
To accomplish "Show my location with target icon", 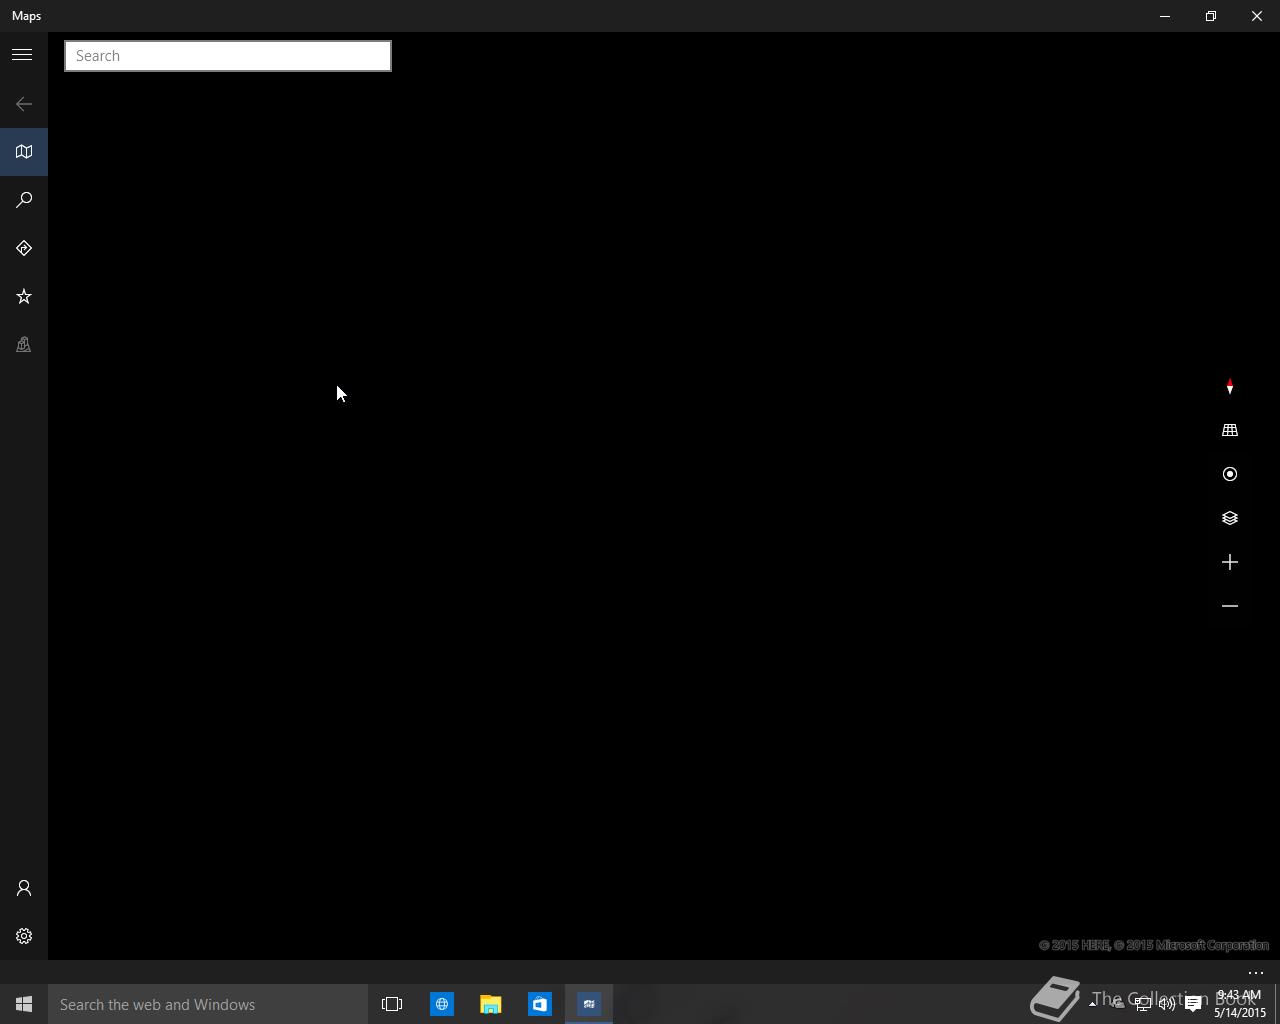I will [x=1230, y=474].
